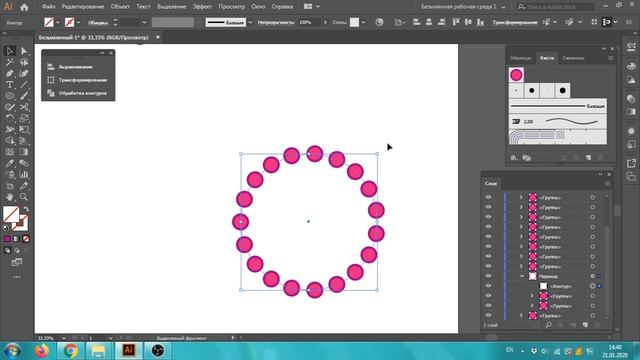Open the Файл menu

[x=48, y=7]
